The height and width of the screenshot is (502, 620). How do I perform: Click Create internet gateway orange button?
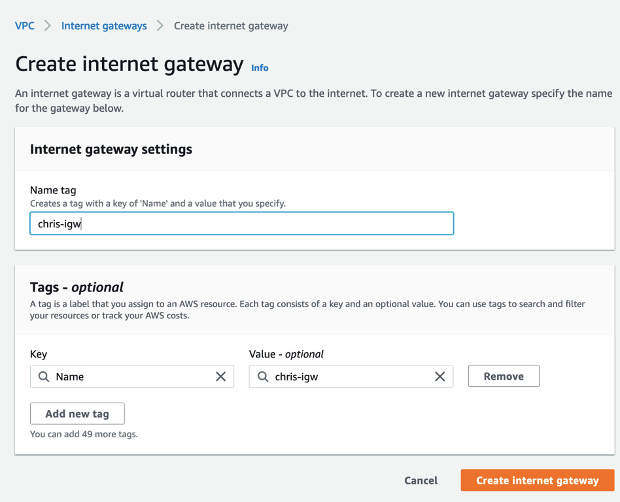537,480
